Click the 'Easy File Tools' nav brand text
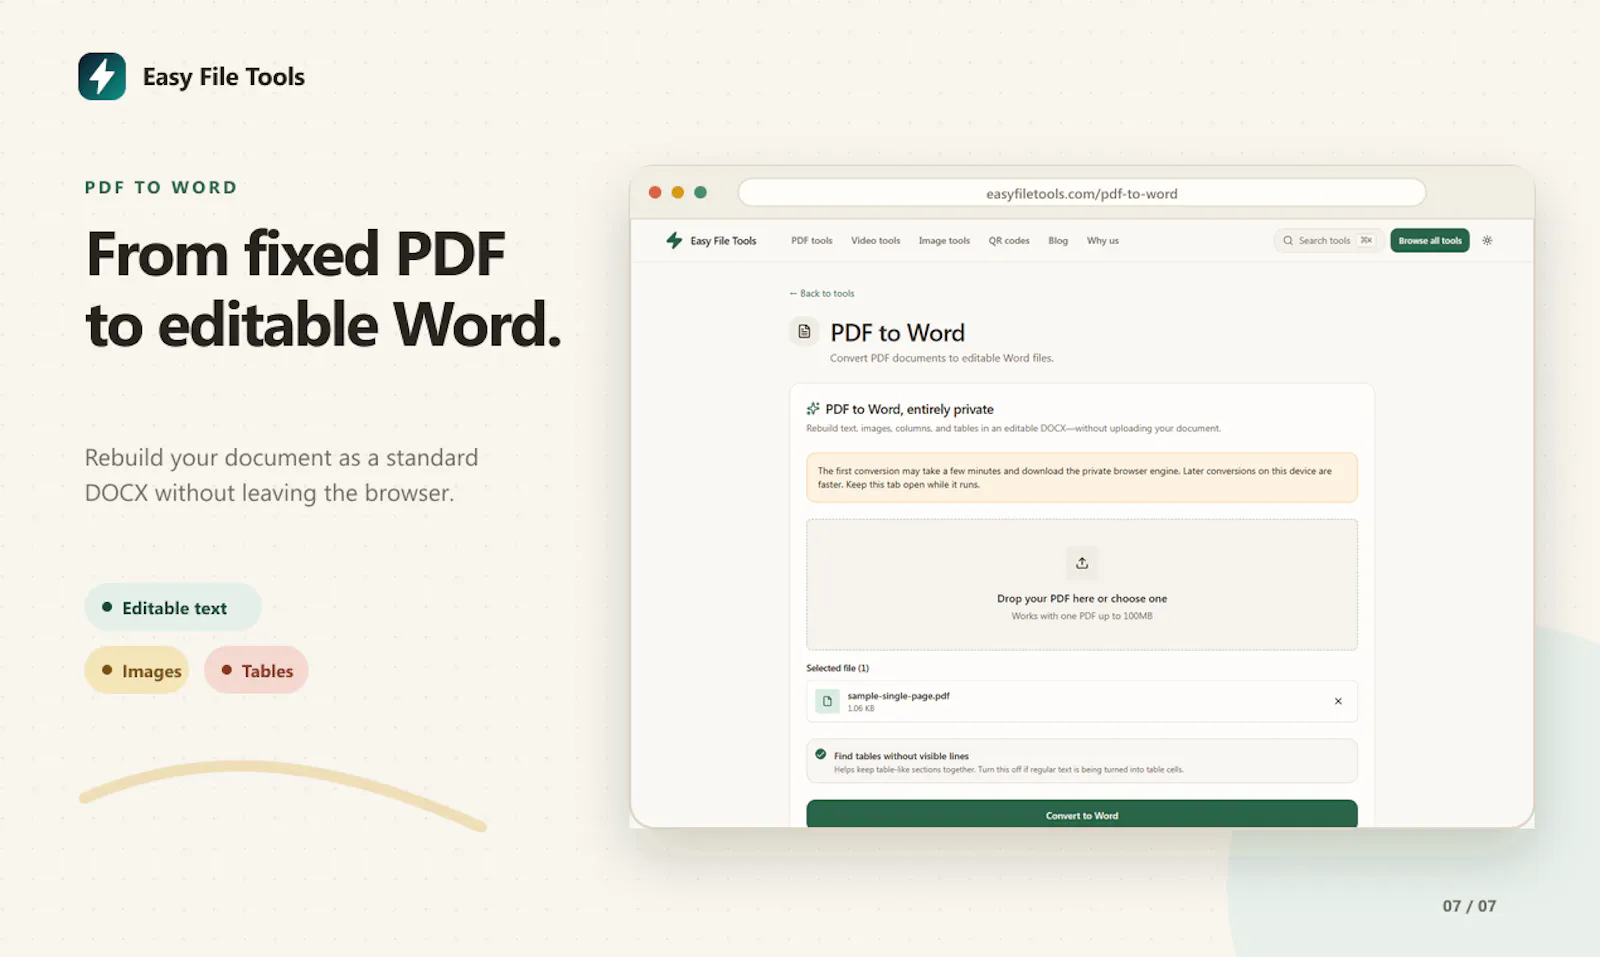This screenshot has width=1600, height=957. pos(723,240)
